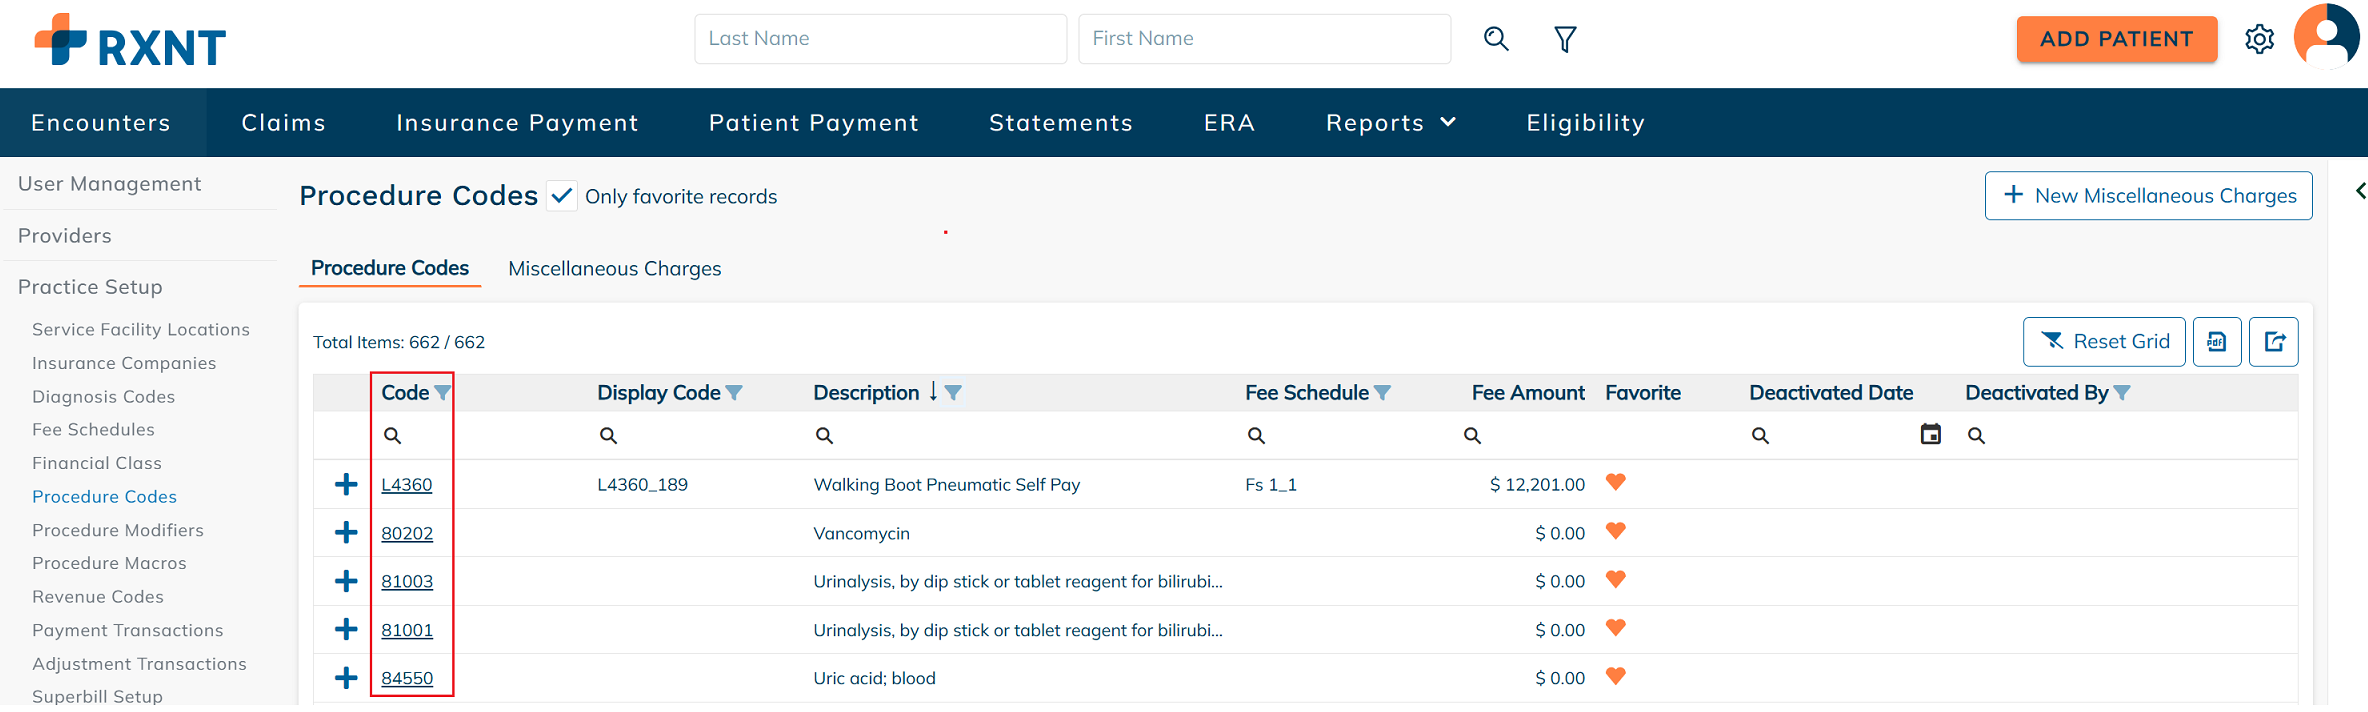Screen dimensions: 2368x712
Task: Expand the L4360 row with plus icon
Action: [x=346, y=485]
